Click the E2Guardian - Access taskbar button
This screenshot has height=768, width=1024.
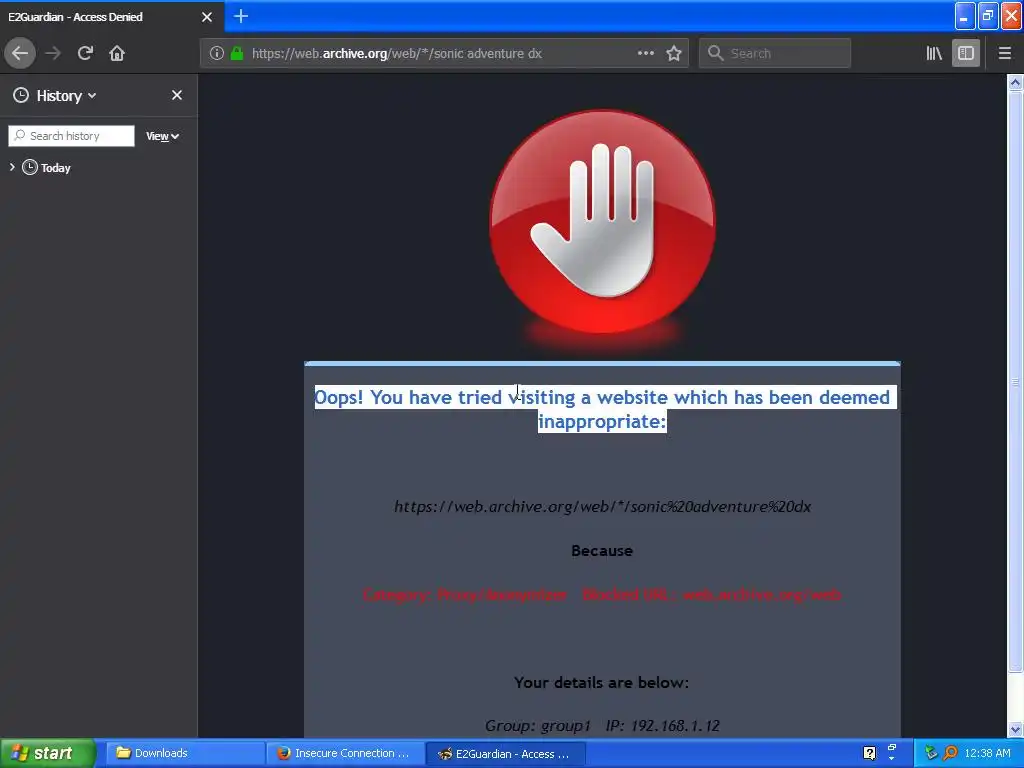pyautogui.click(x=505, y=754)
